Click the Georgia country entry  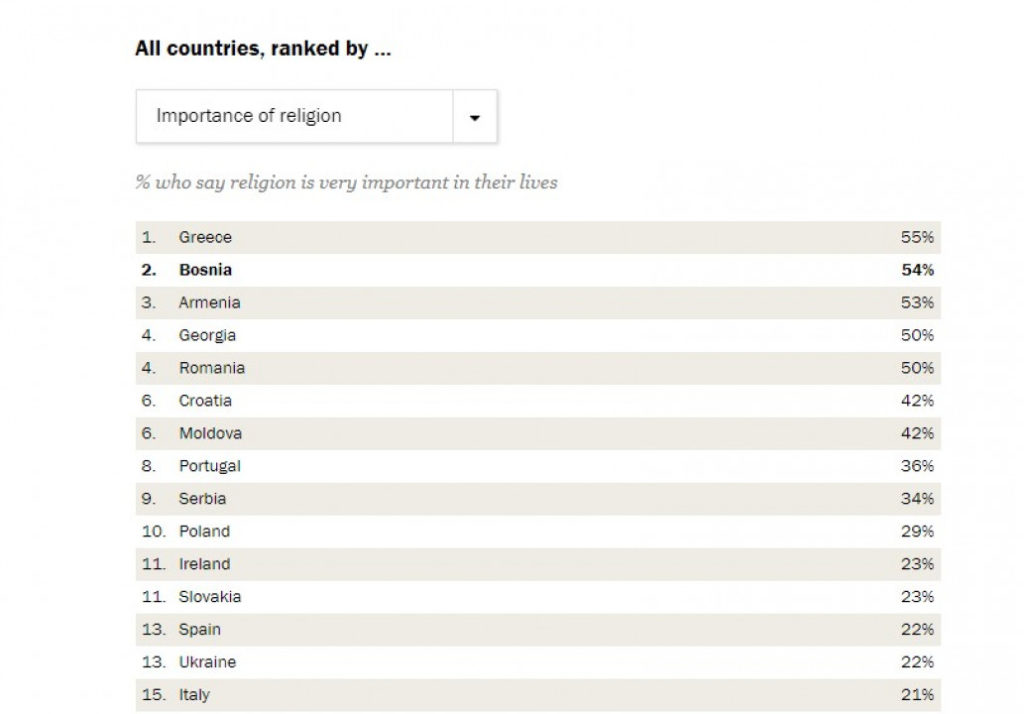207,336
